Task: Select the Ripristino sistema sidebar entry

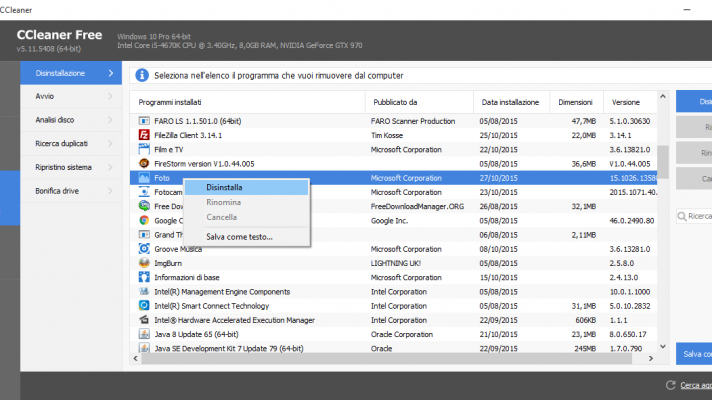Action: pos(70,167)
